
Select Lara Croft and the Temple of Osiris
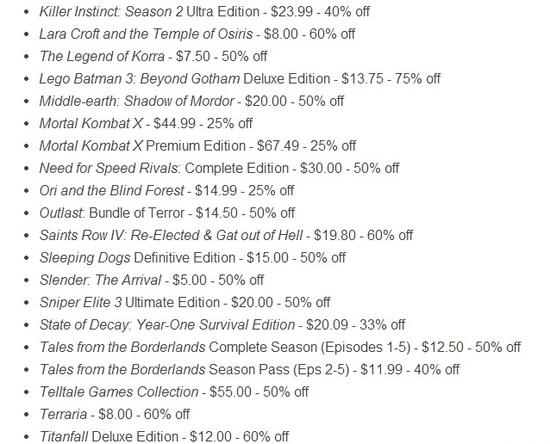tap(197, 34)
